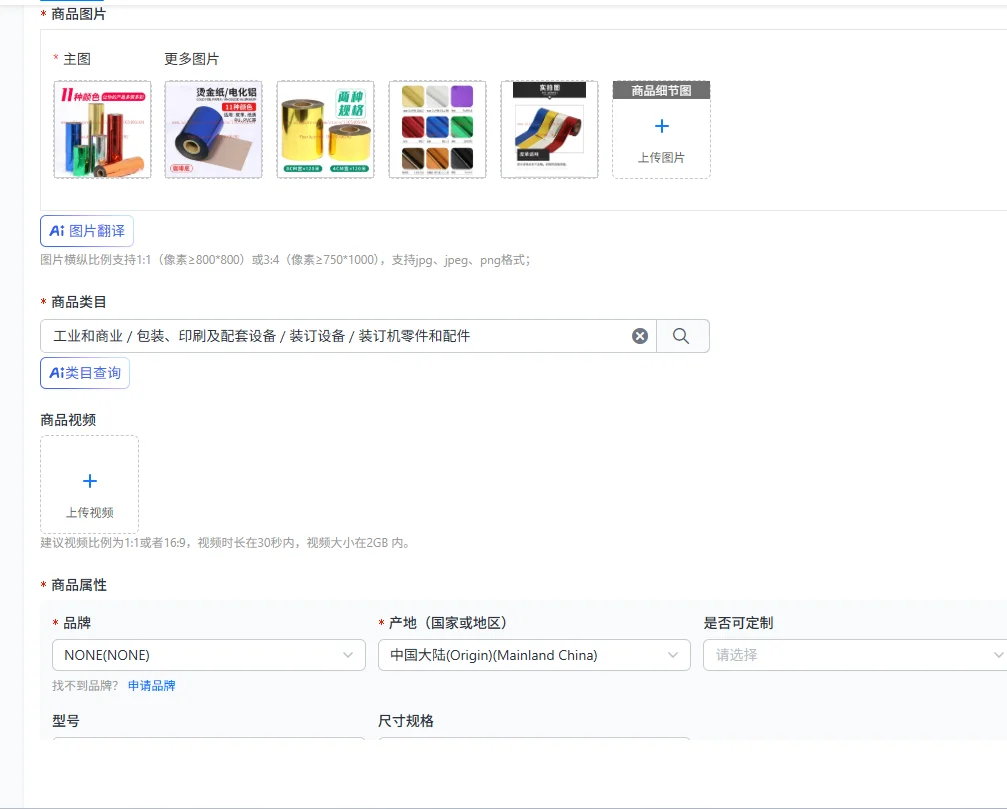Image resolution: width=1007 pixels, height=809 pixels.
Task: Click the 更多图片 heading
Action: (x=191, y=59)
